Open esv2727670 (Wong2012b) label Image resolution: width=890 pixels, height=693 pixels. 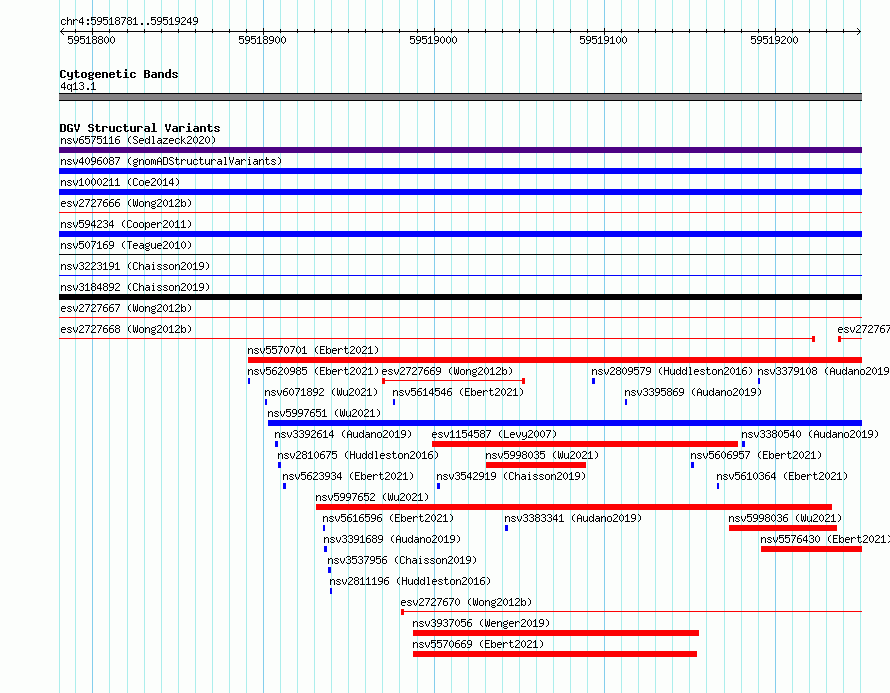coord(466,602)
